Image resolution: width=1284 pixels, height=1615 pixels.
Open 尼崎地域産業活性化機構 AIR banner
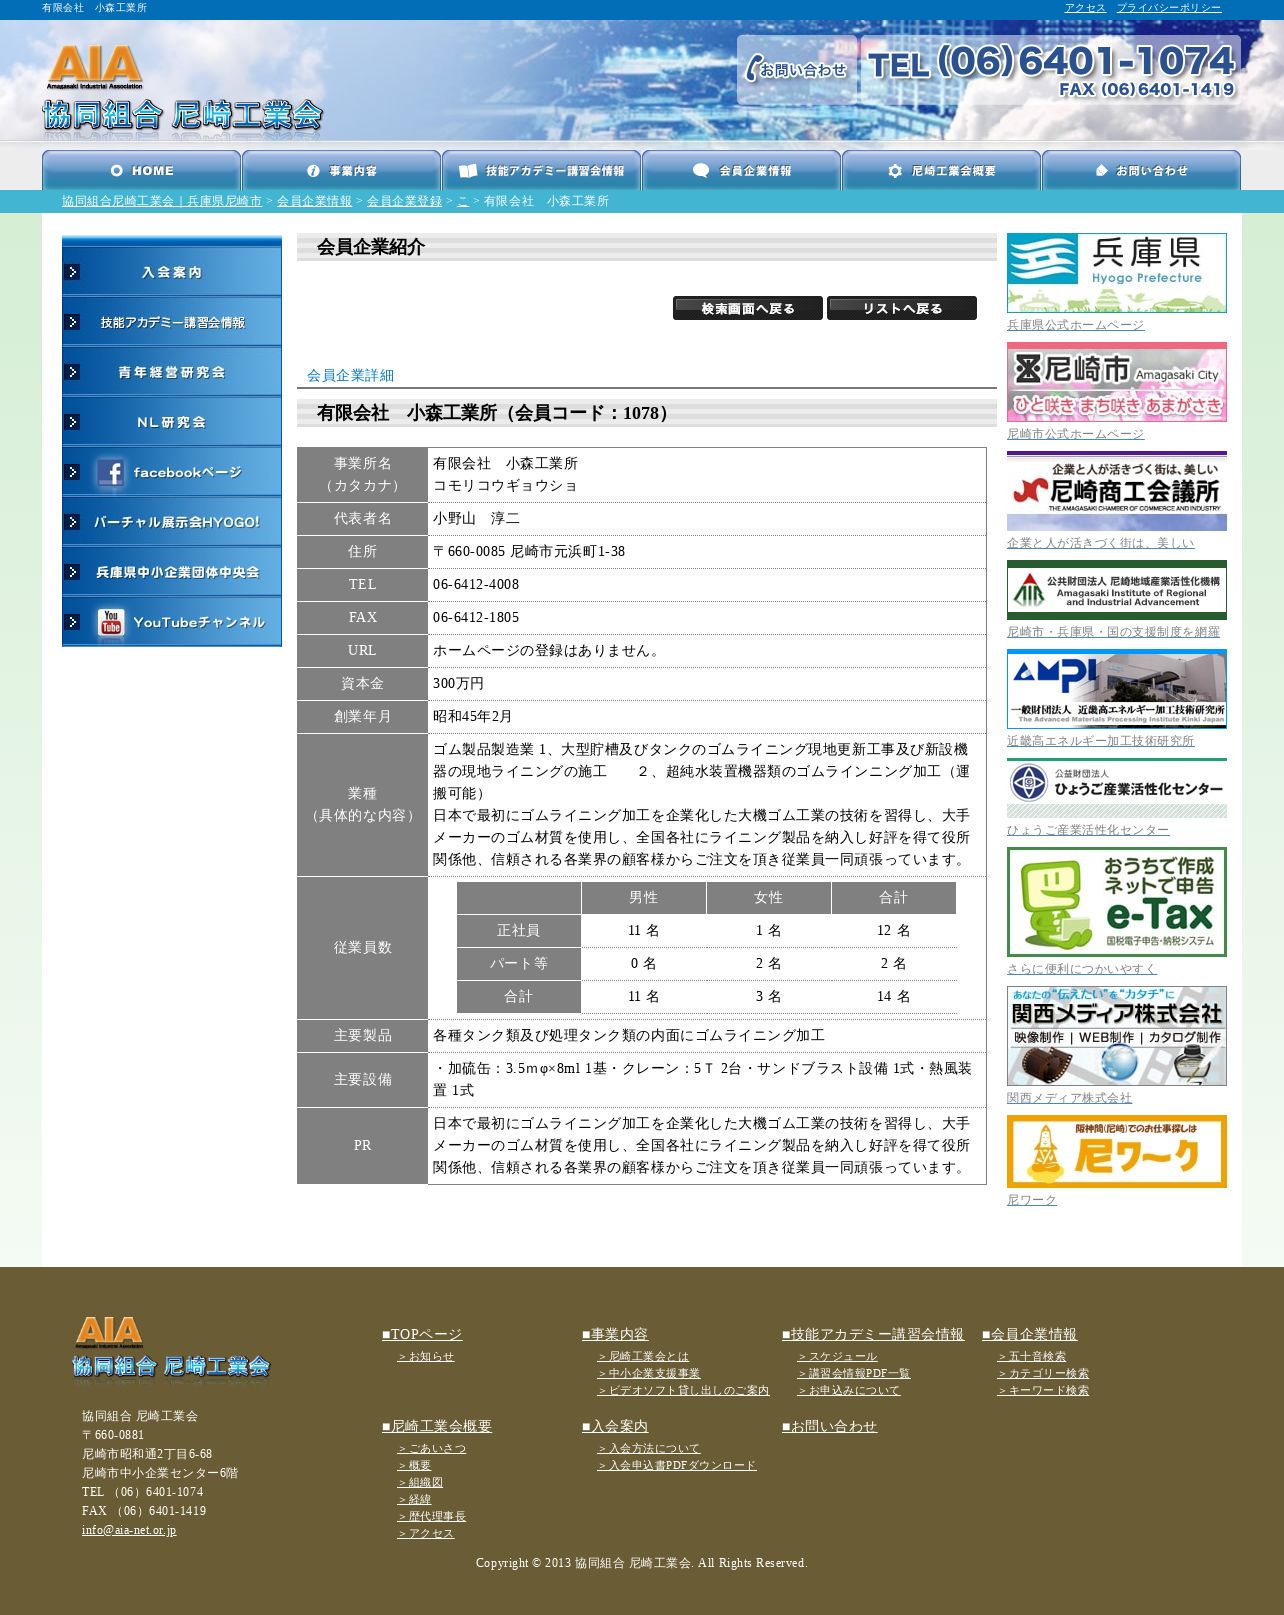tap(1117, 590)
